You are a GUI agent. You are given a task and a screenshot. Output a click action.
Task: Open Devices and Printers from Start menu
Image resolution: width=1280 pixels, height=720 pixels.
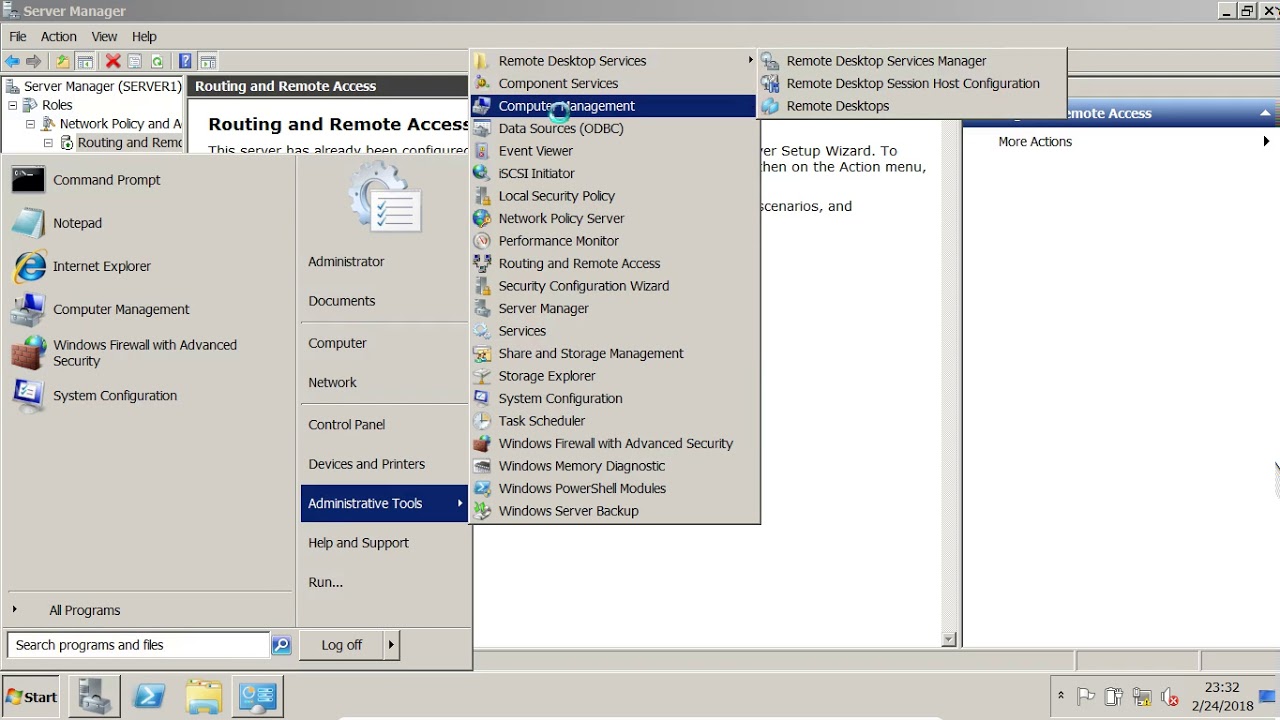[384, 464]
